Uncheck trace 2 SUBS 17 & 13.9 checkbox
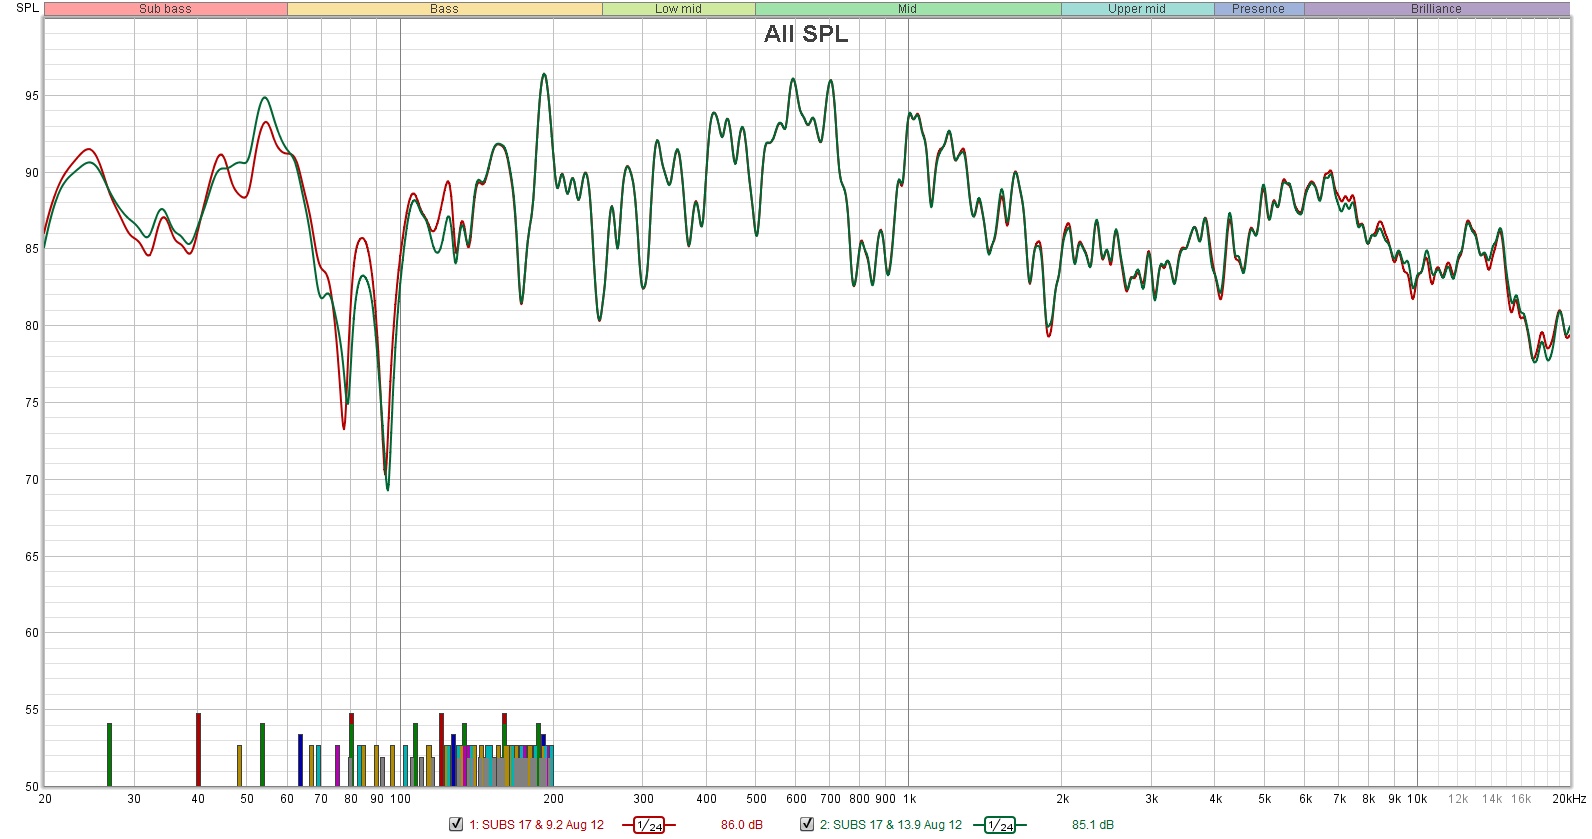This screenshot has height=839, width=1592. tap(807, 825)
